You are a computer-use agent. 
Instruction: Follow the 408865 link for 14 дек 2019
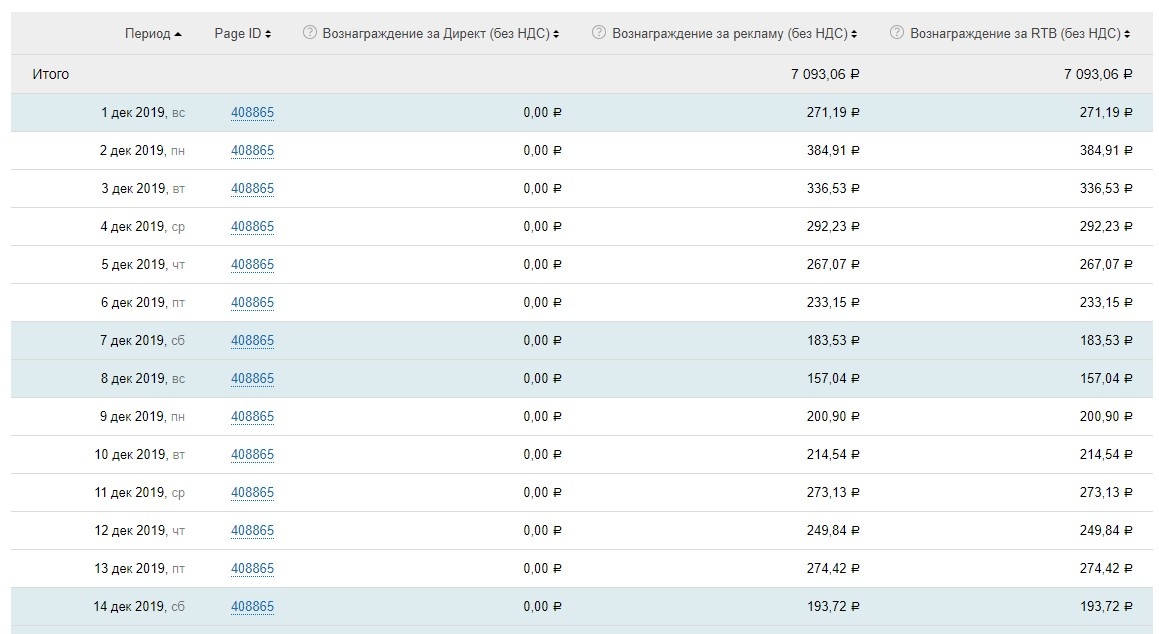coord(252,607)
